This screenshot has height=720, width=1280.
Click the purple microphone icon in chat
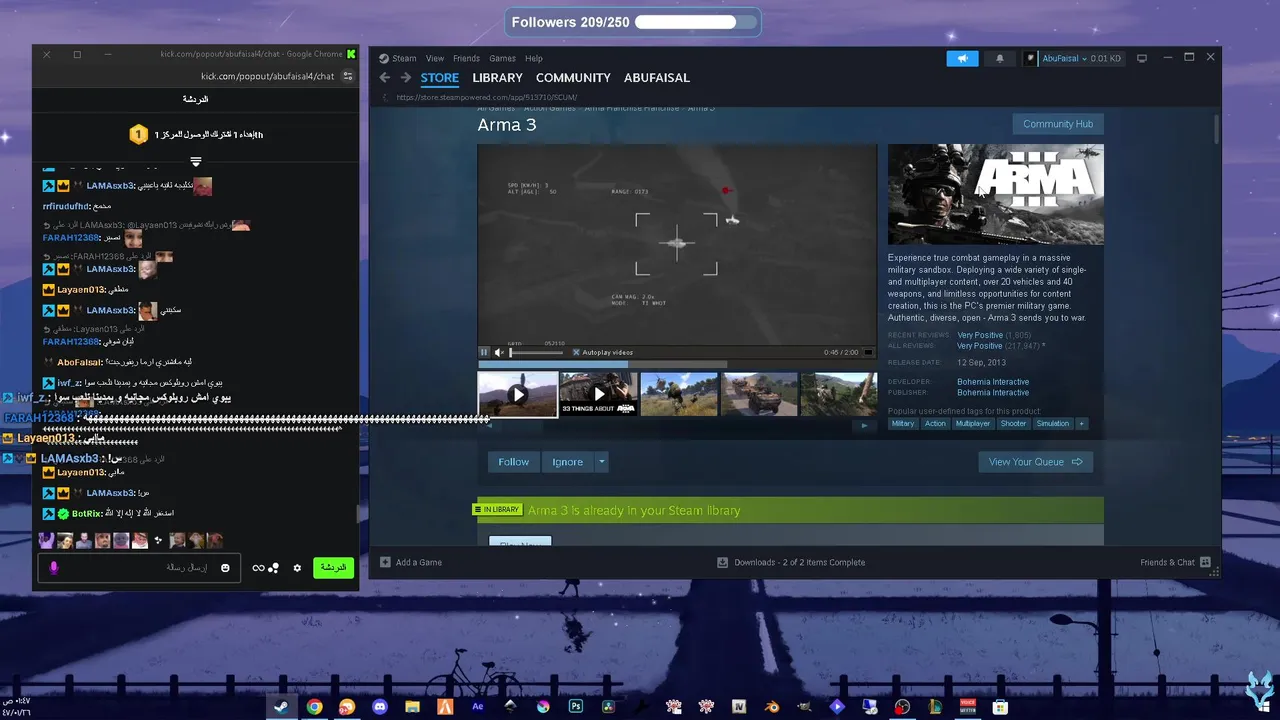[54, 568]
